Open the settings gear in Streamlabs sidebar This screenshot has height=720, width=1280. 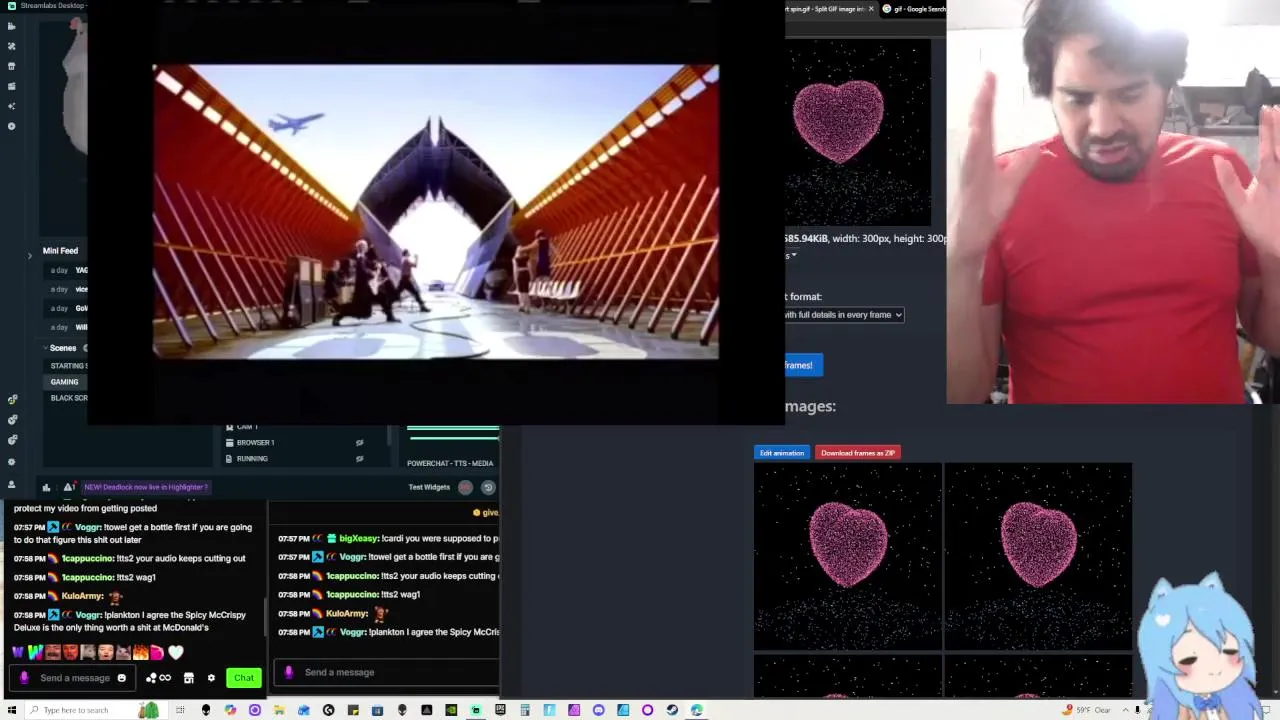pyautogui.click(x=11, y=462)
